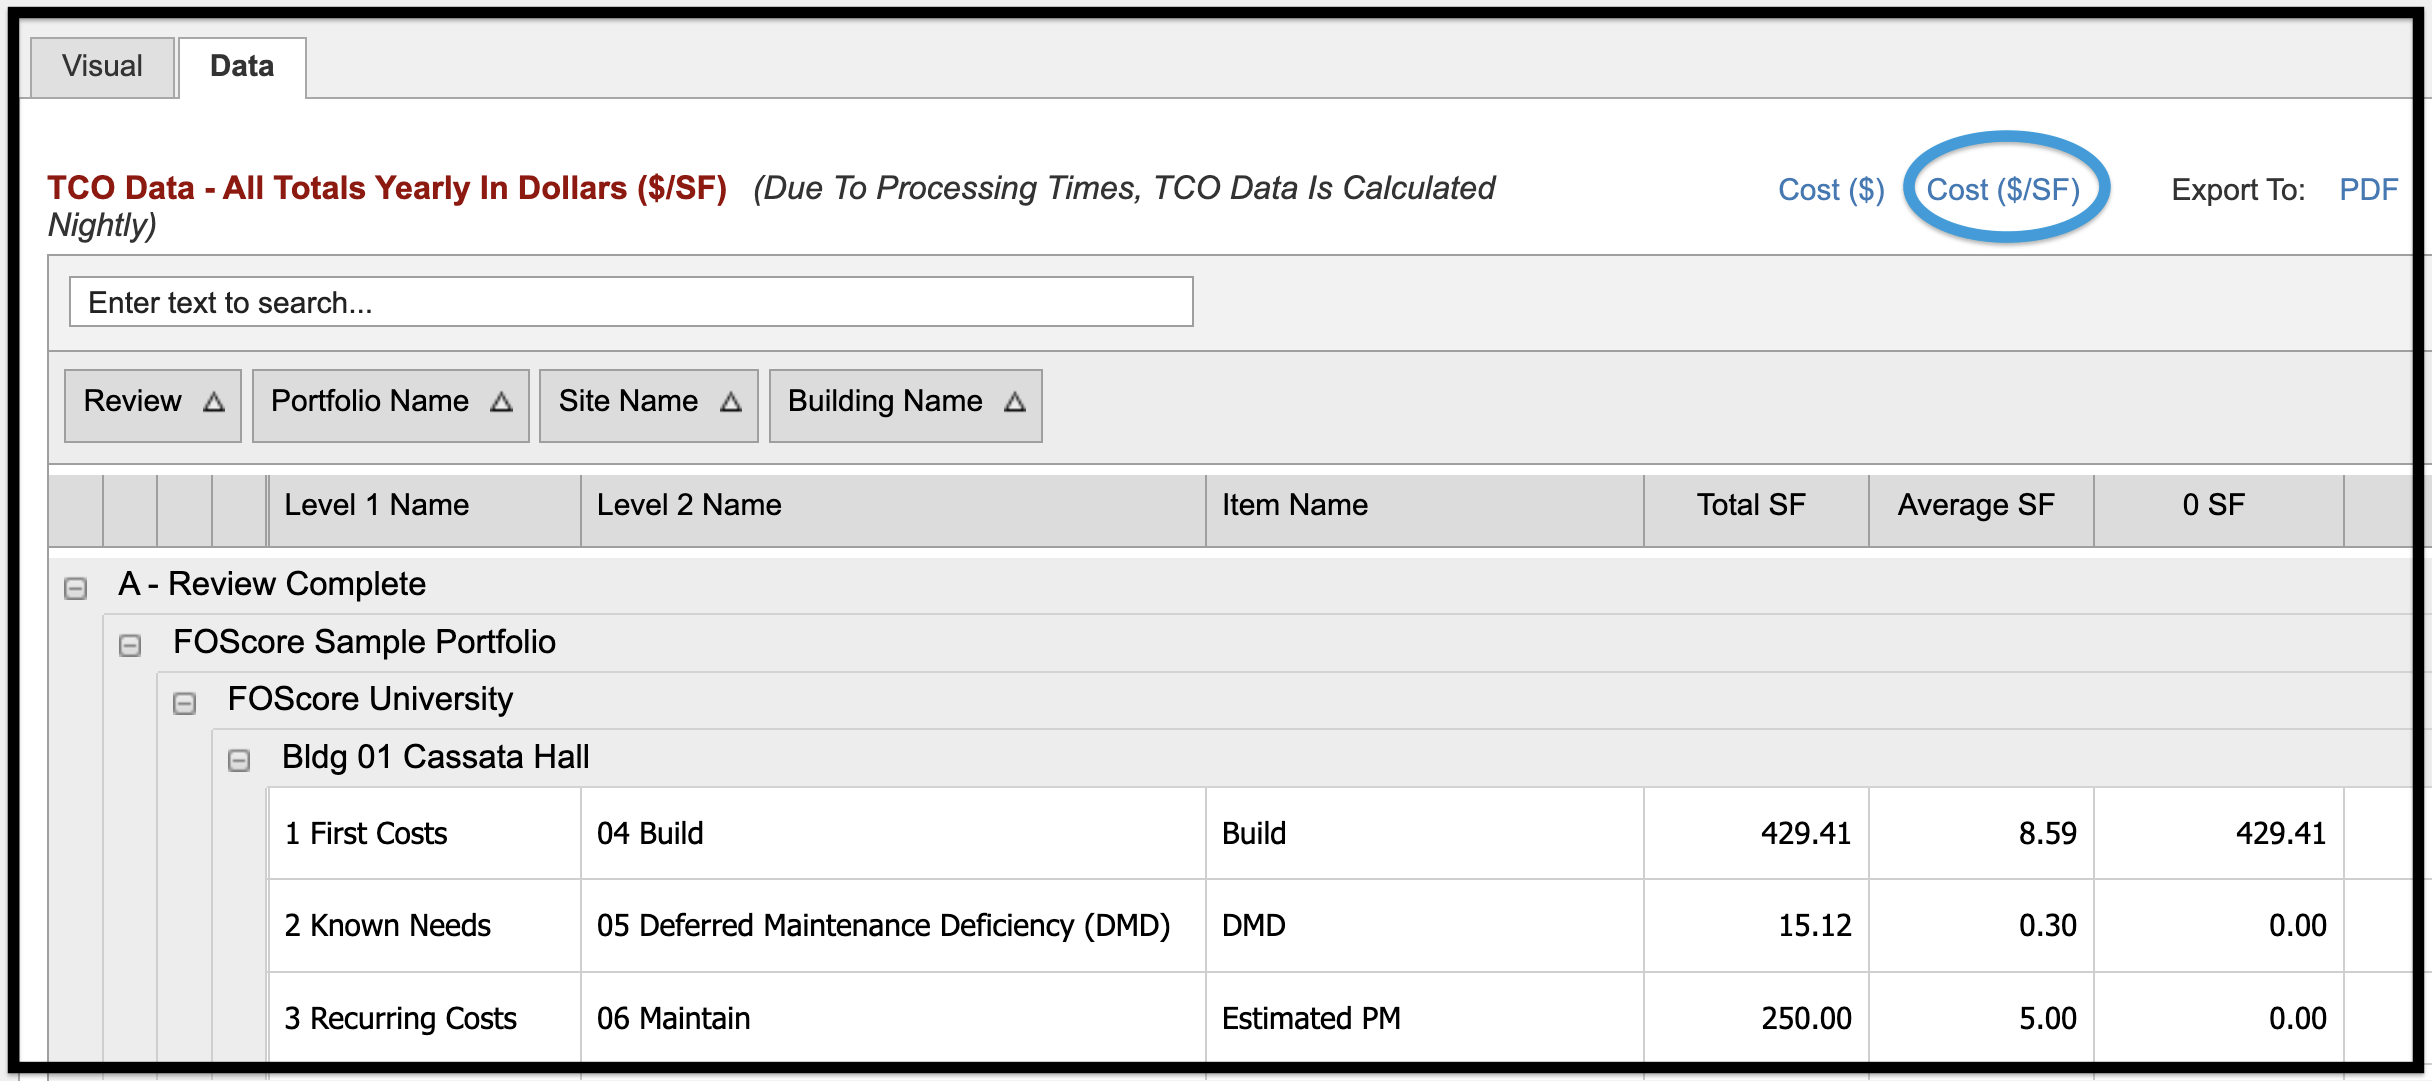Click the TCO Data red heading text

pos(387,188)
